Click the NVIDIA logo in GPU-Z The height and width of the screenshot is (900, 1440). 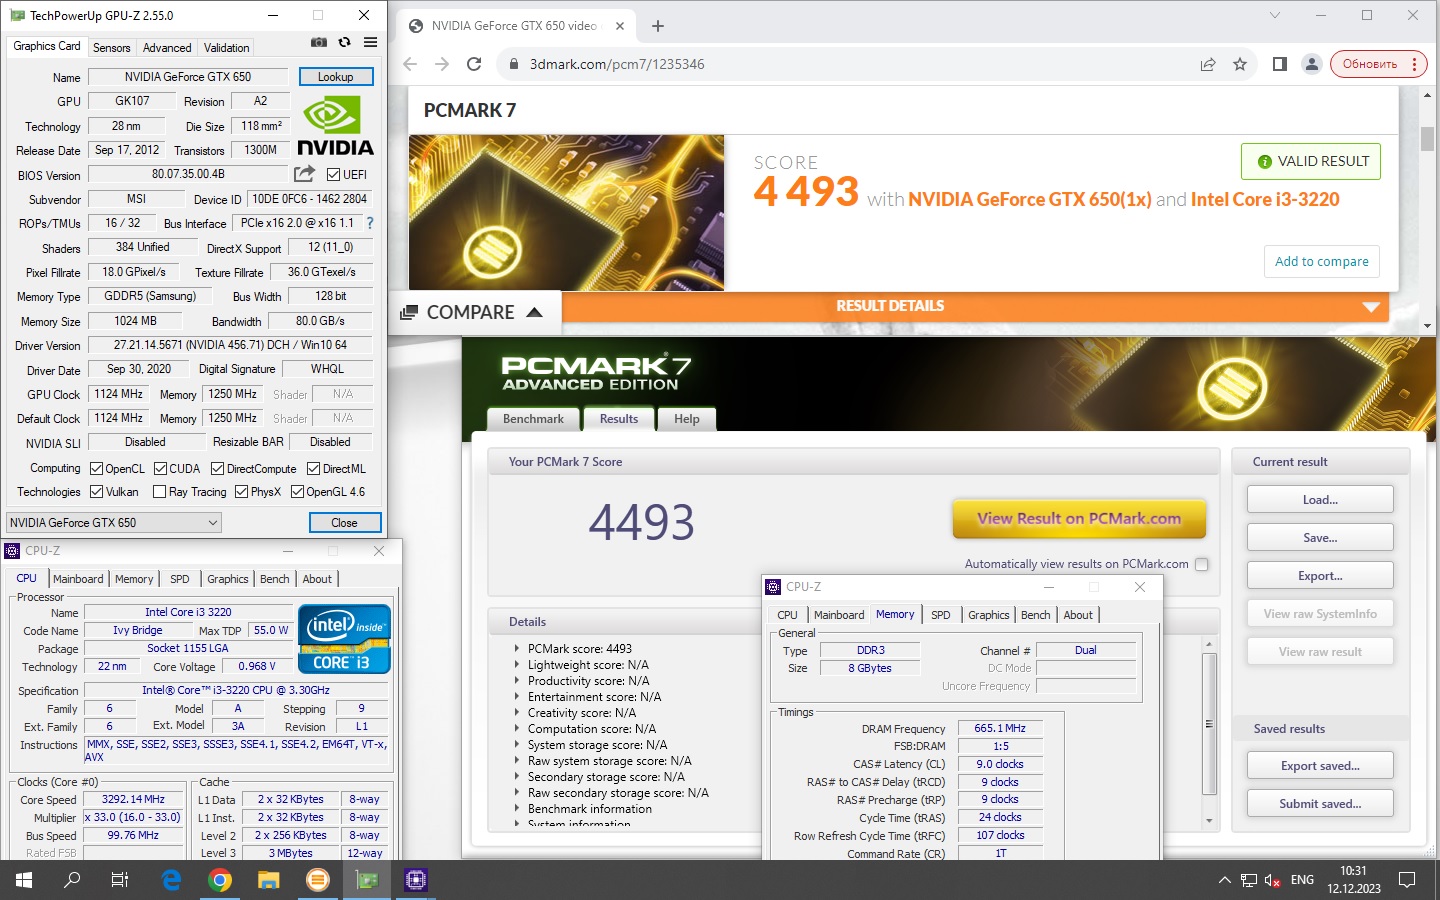[336, 125]
